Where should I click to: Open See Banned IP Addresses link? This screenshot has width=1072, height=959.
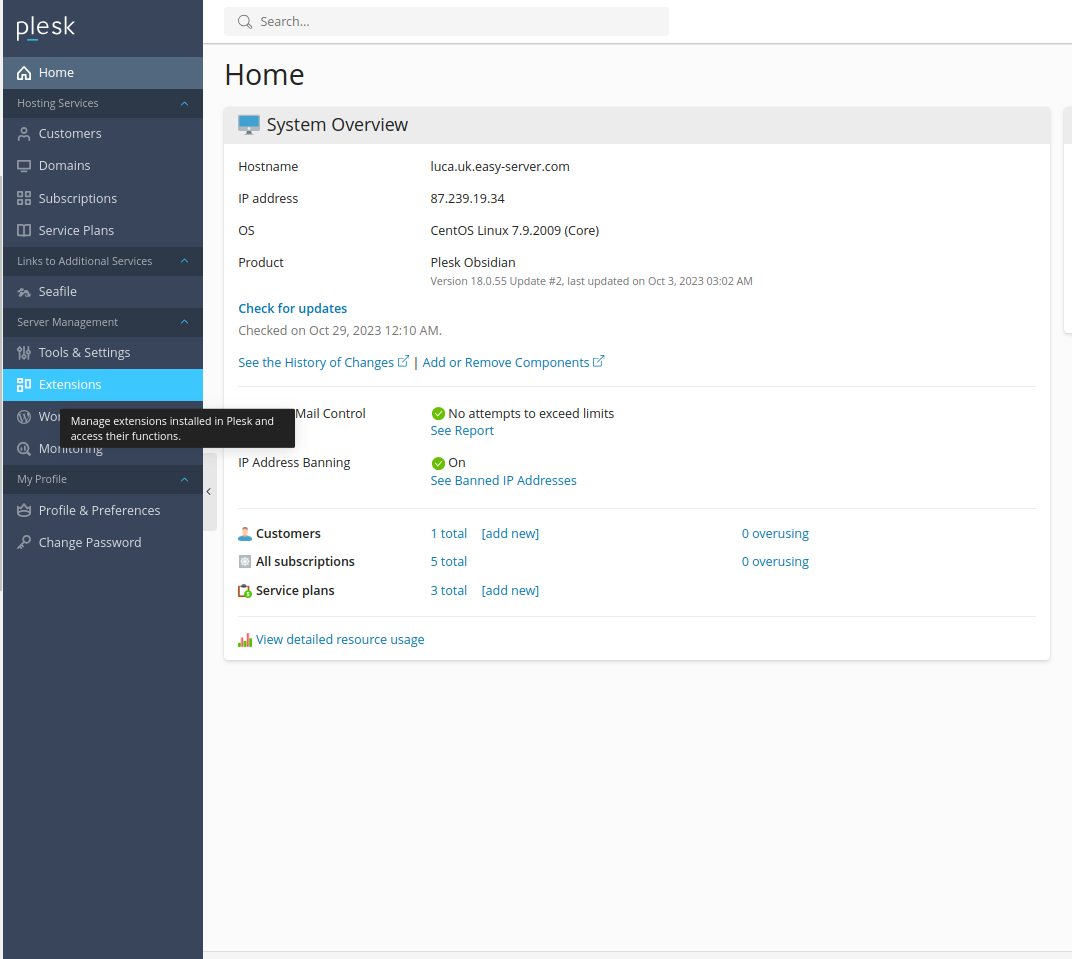503,481
